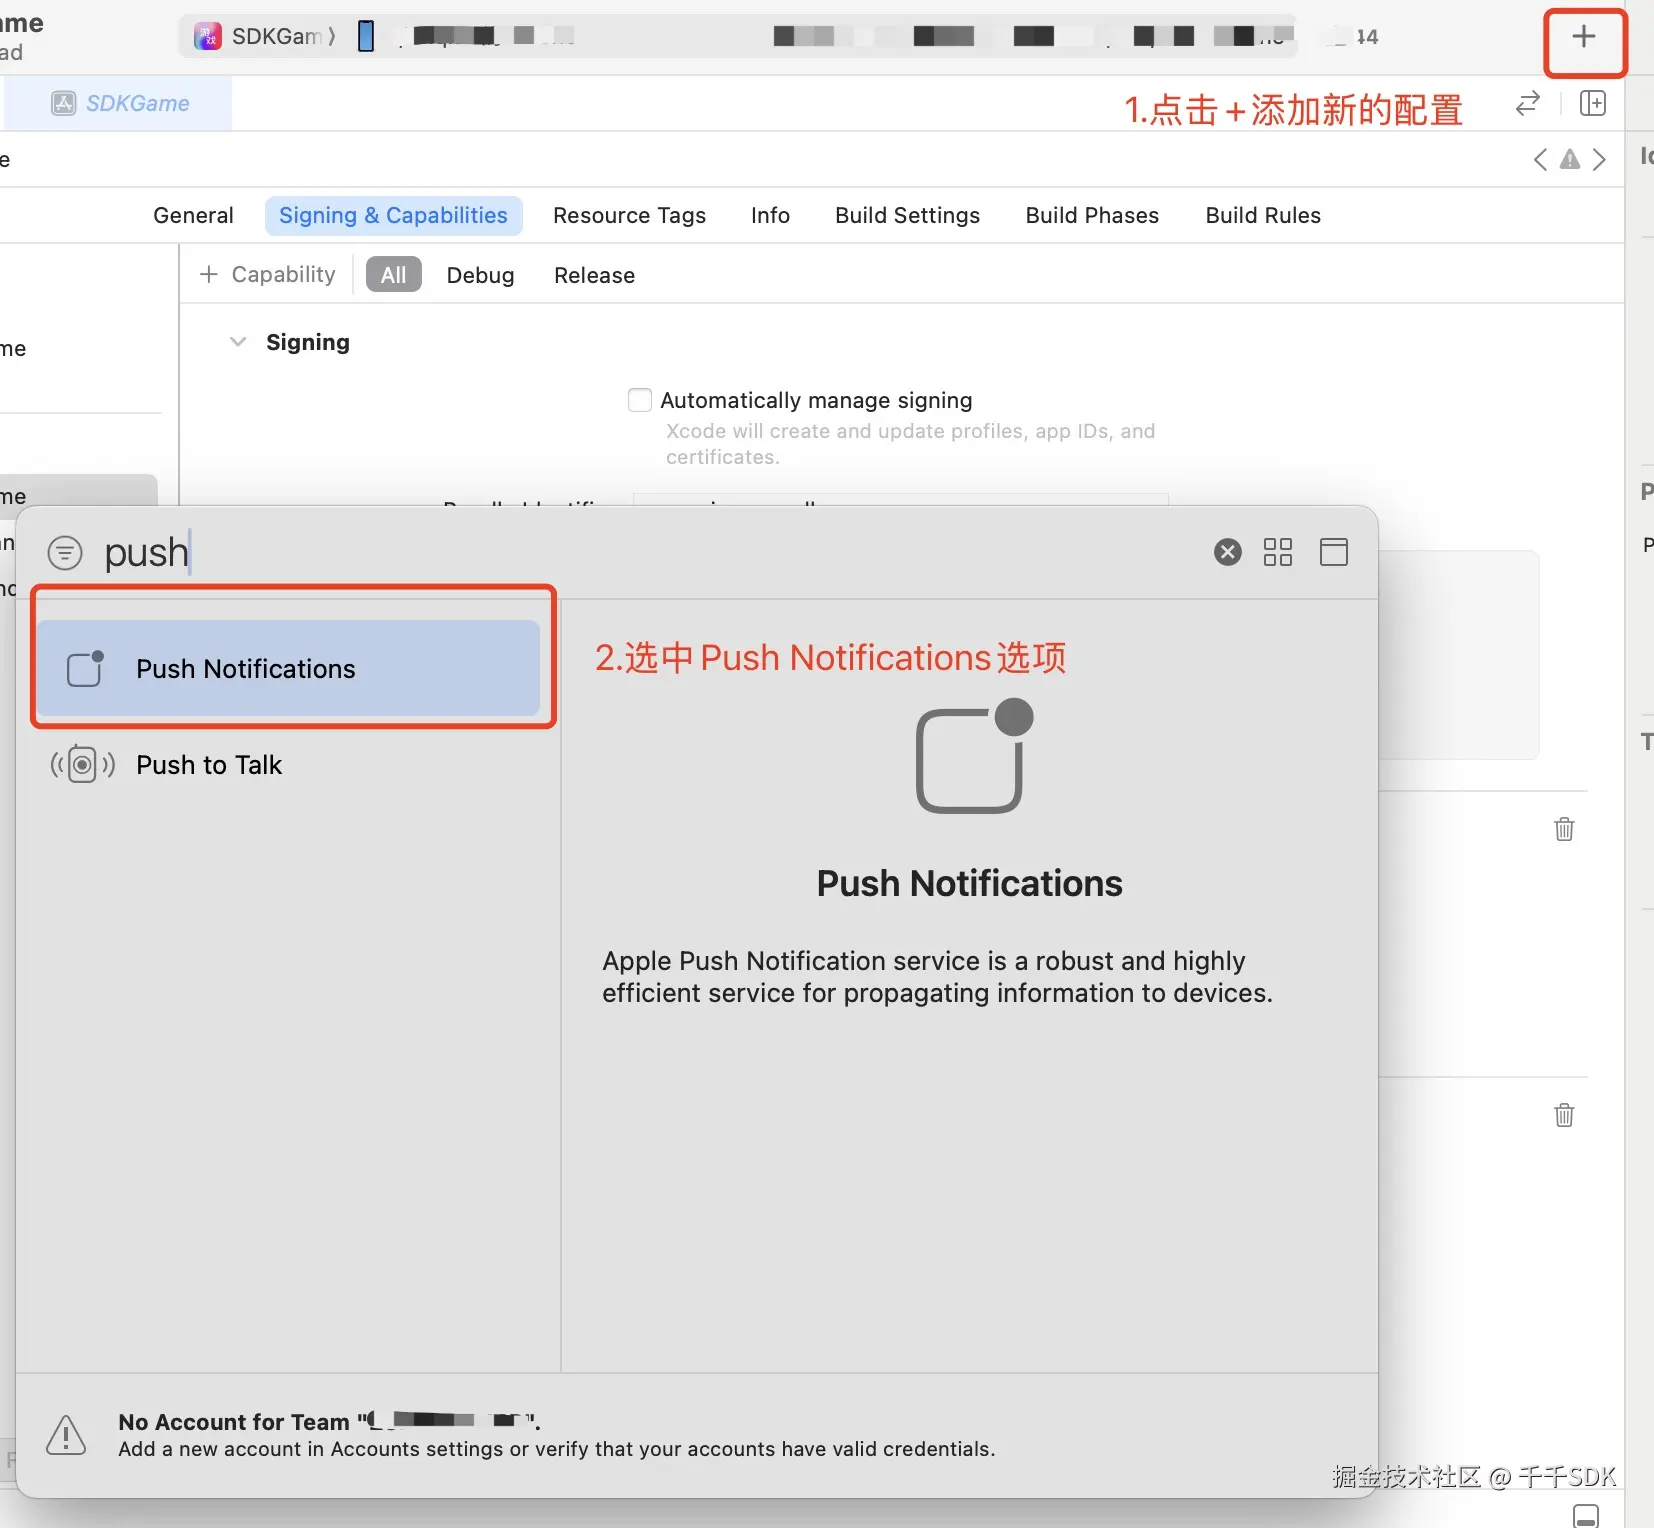Screen dimensions: 1654x1528
Task: Open the Build Settings tab
Action: coord(908,216)
